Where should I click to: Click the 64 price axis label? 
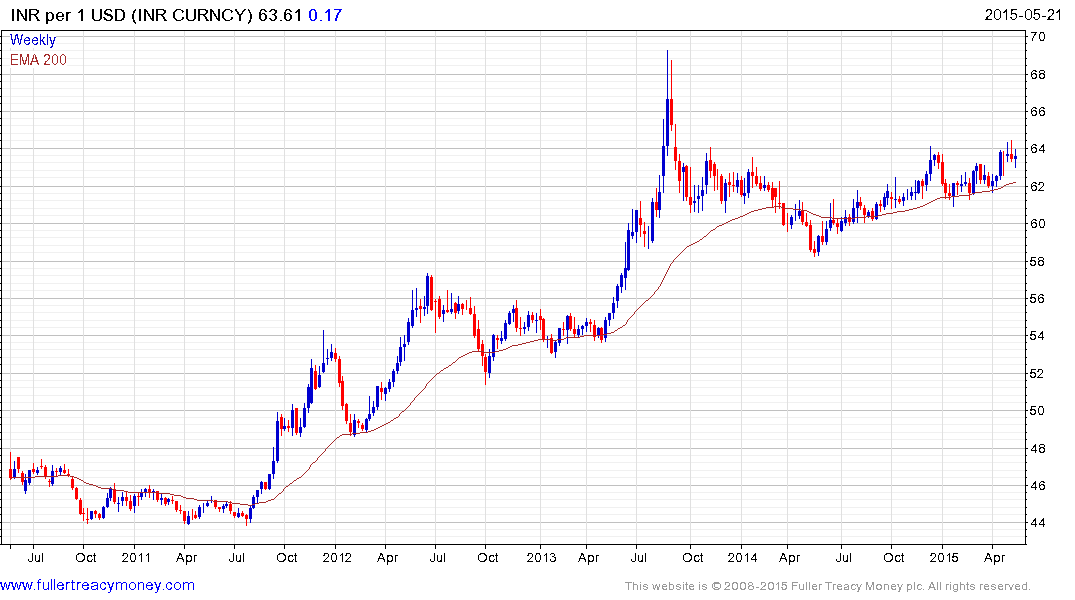1038,149
